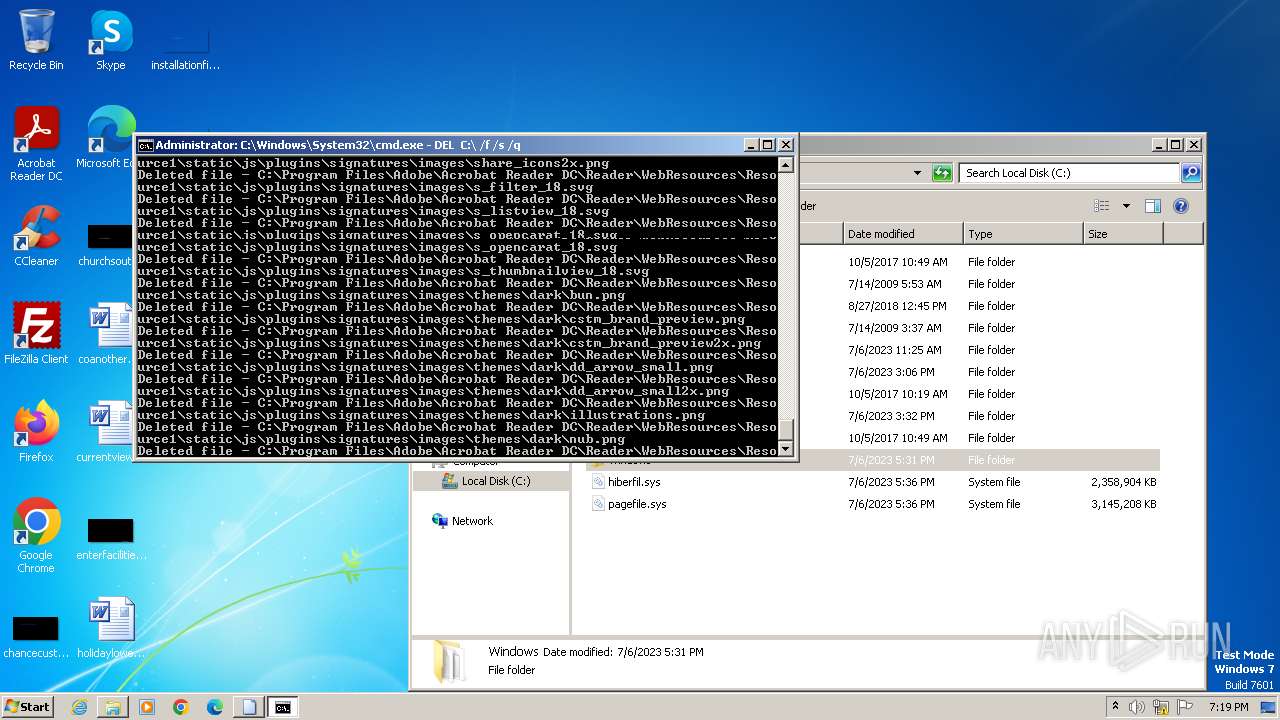Click the blank document taskbar button
The image size is (1280, 720).
[x=249, y=707]
